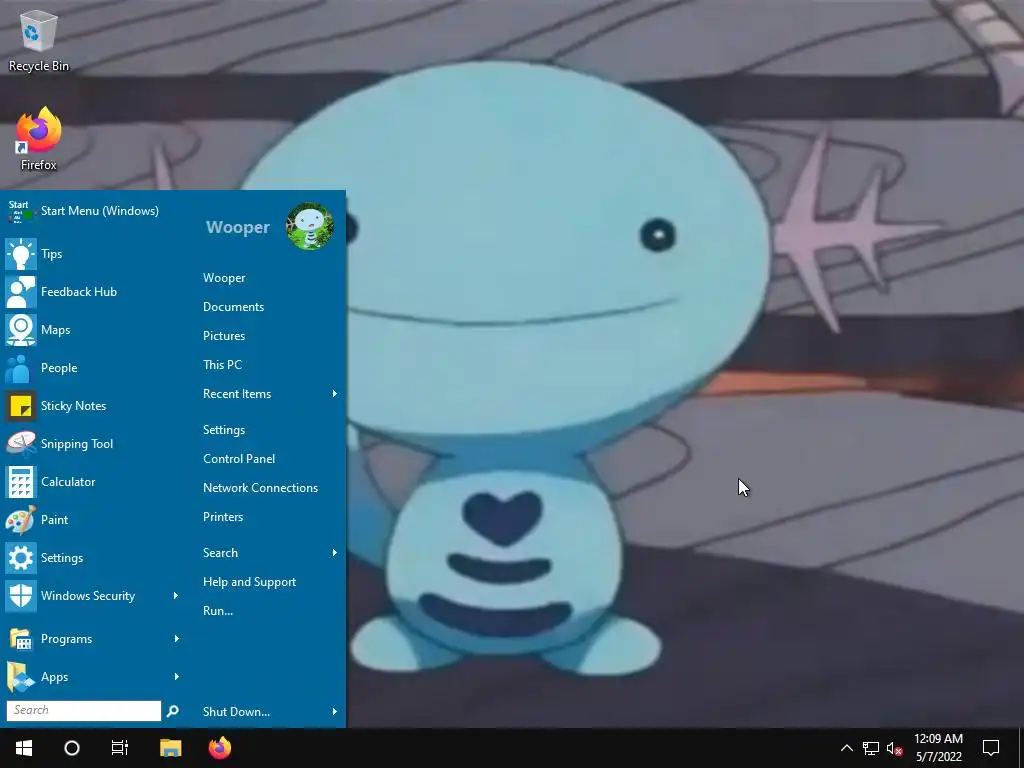Screen dimensions: 1024x768
Task: Open the Recycle Bin desktop icon
Action: click(39, 40)
